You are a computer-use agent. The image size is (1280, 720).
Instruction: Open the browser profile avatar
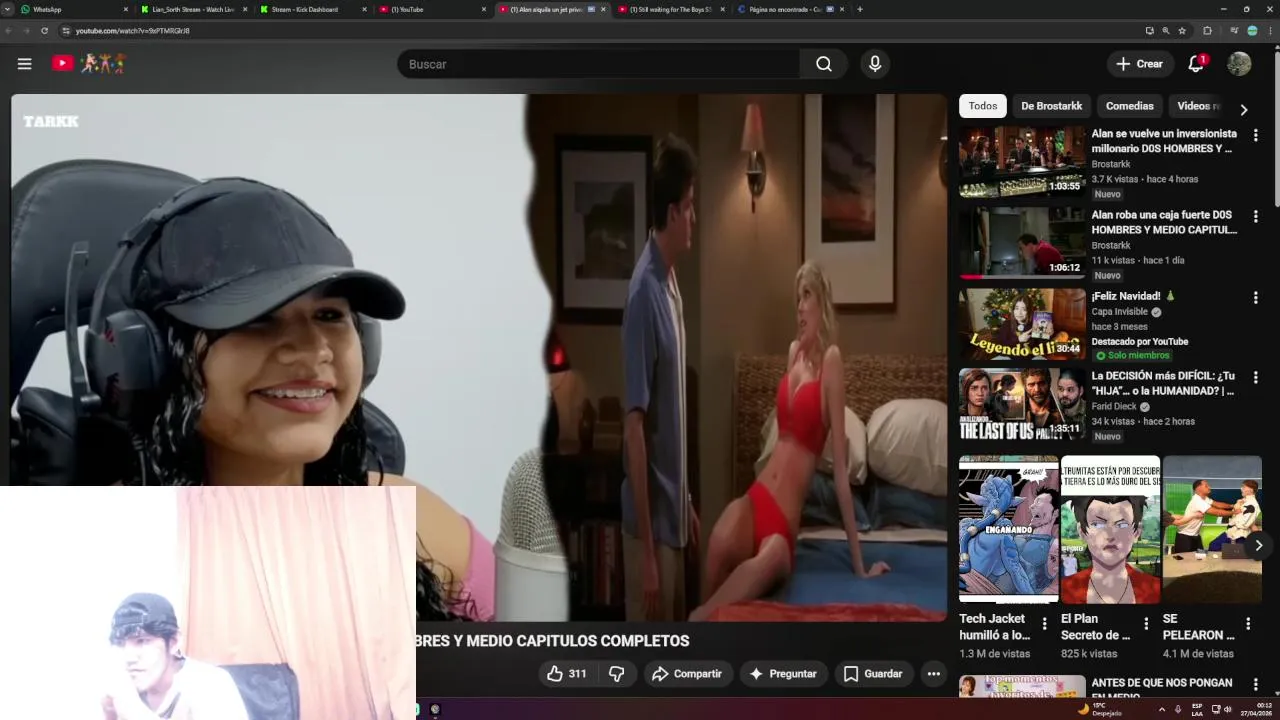click(1252, 31)
